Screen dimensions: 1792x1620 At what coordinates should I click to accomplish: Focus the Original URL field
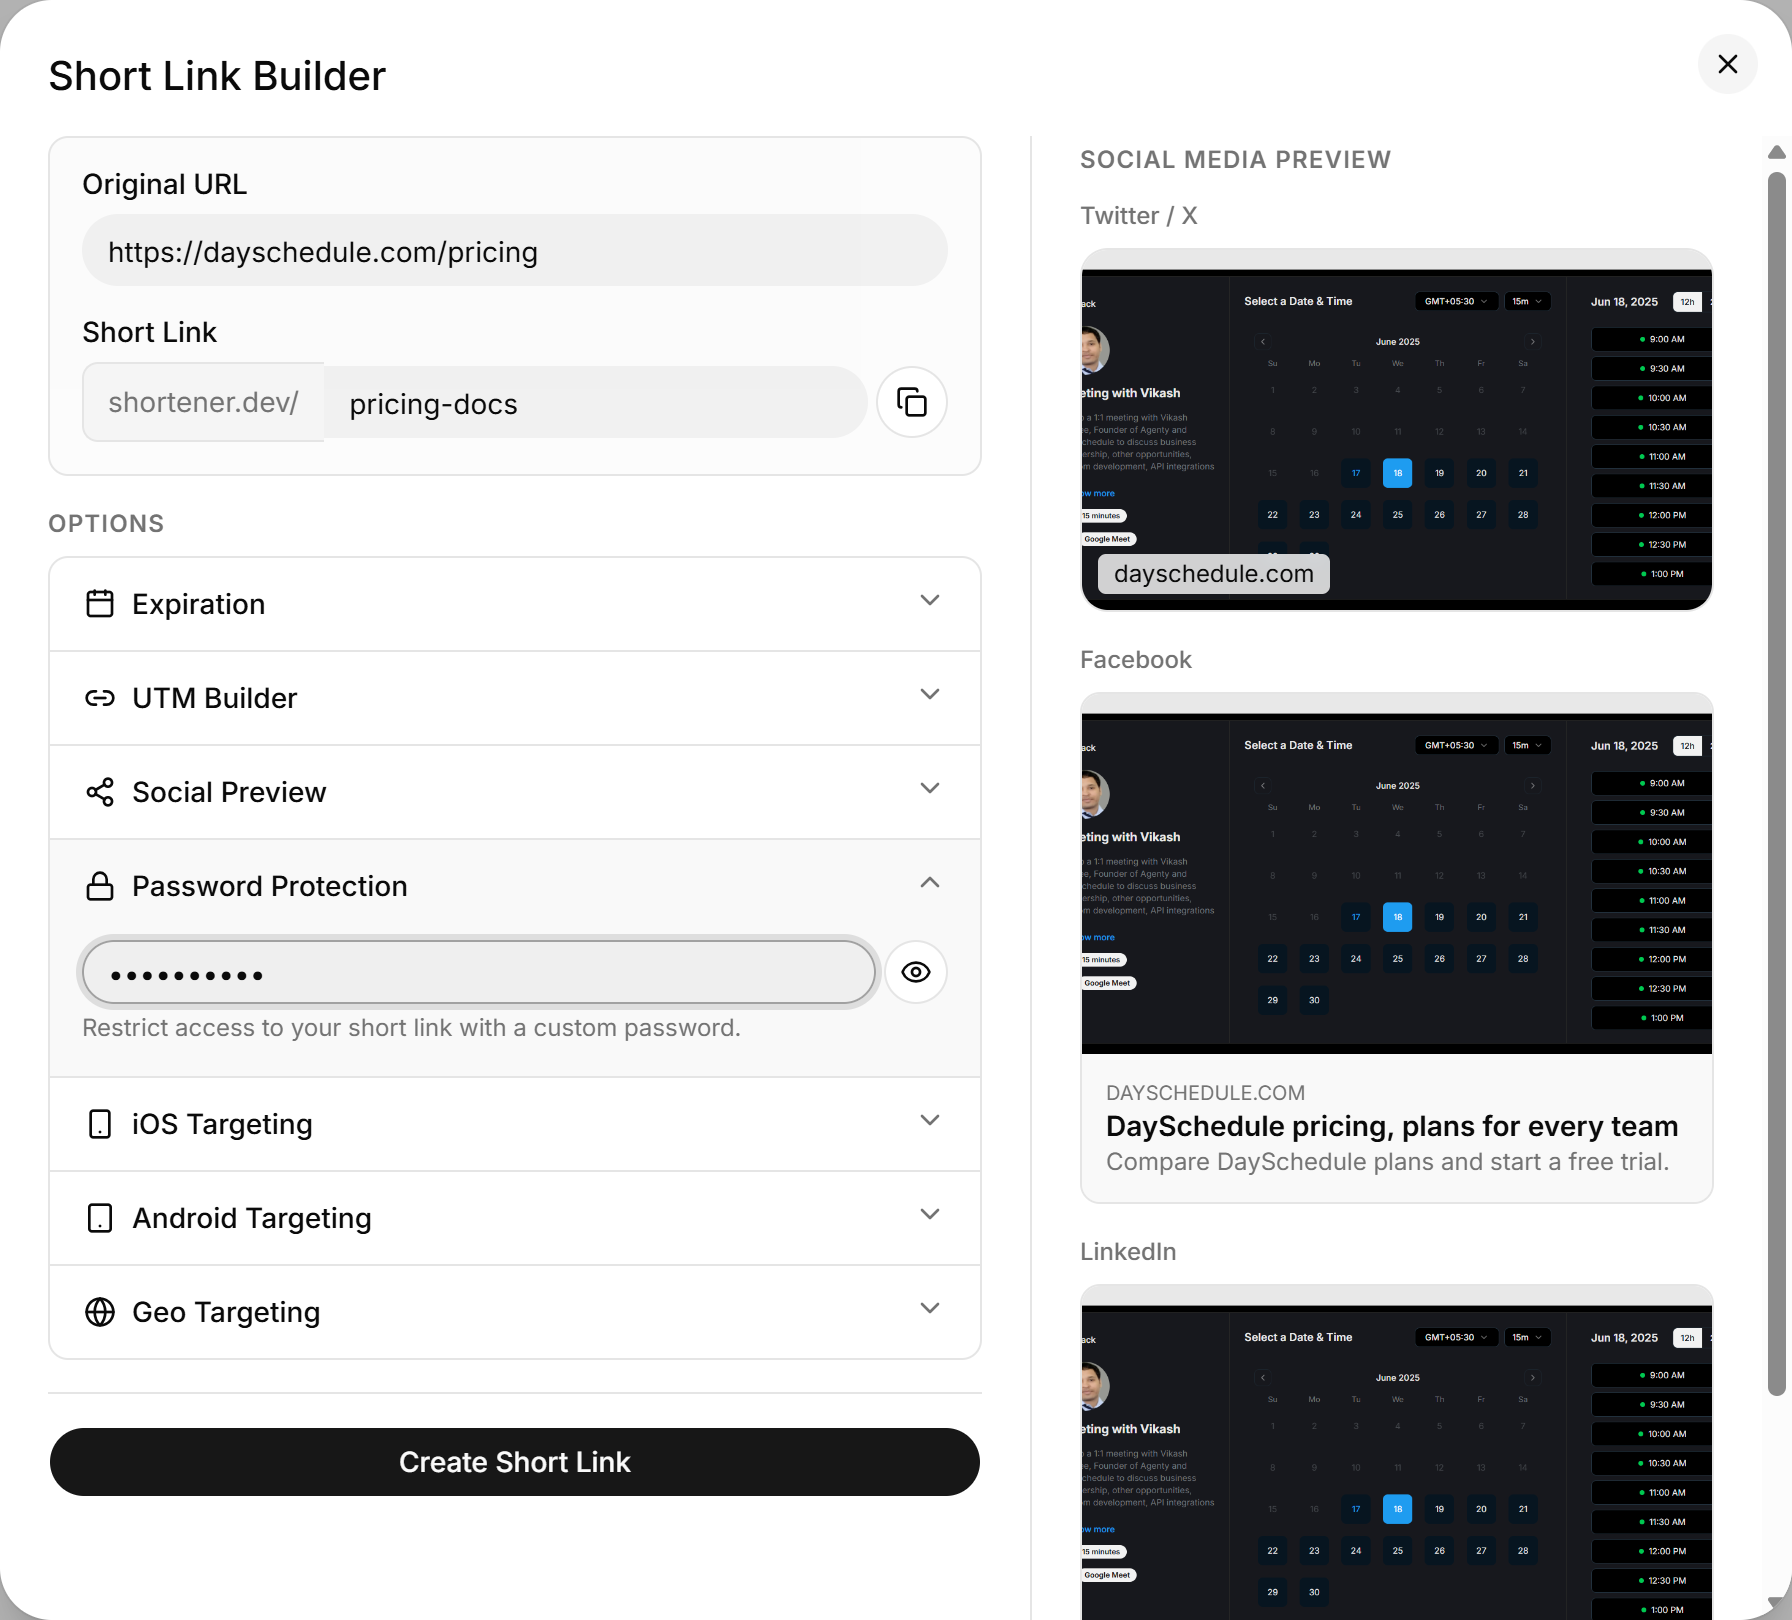[x=515, y=250]
